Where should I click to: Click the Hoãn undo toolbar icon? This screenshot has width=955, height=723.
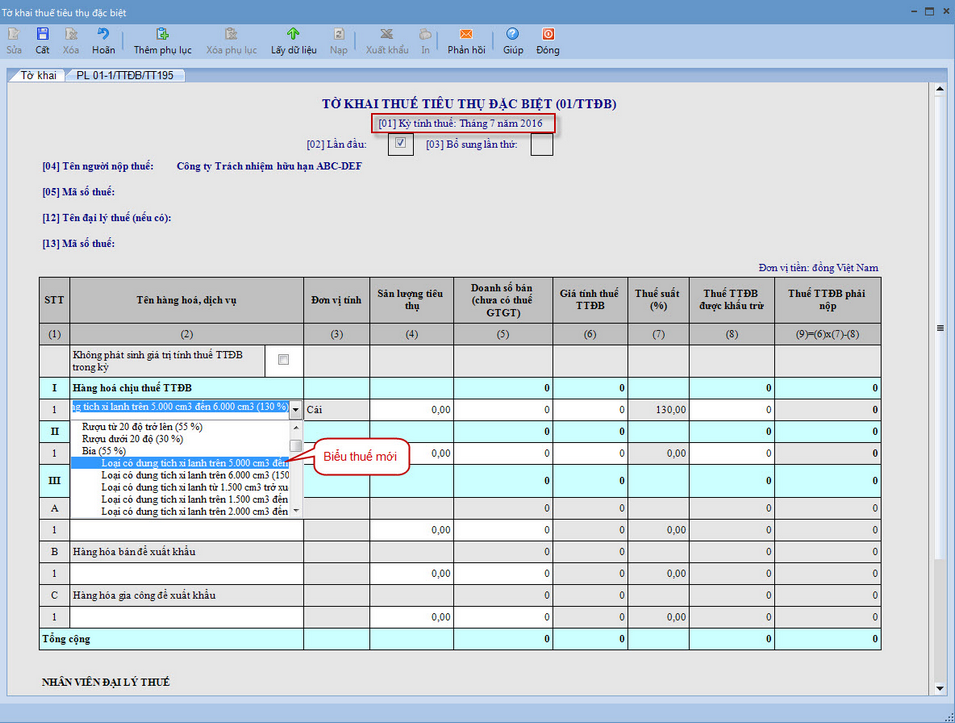pos(104,34)
